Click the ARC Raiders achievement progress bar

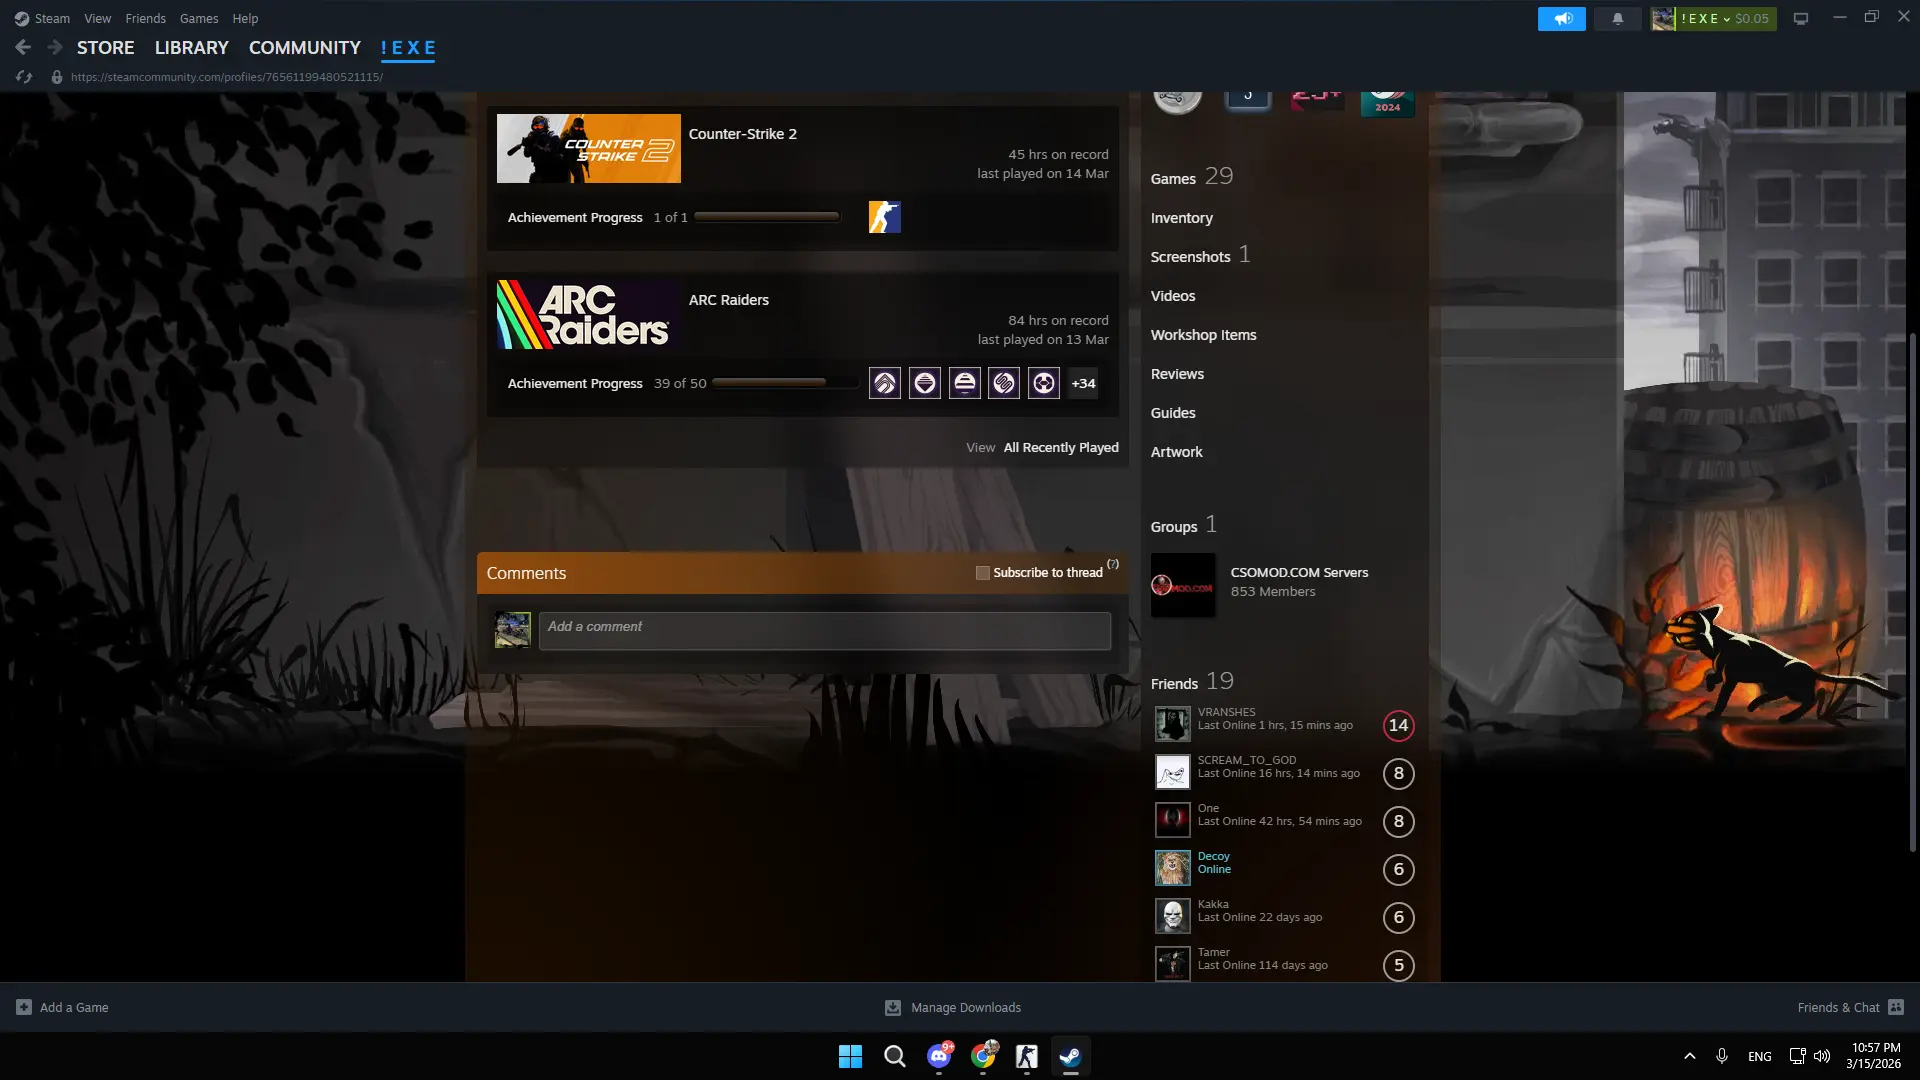pyautogui.click(x=785, y=383)
